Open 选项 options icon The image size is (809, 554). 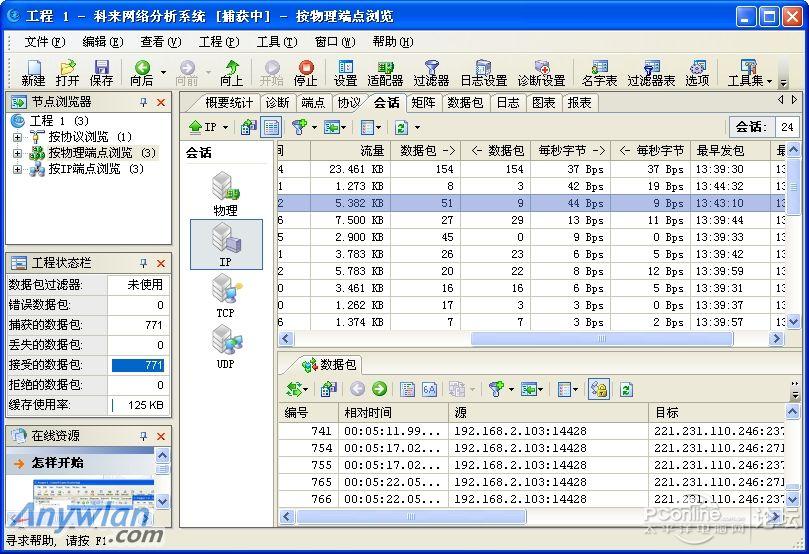[697, 73]
